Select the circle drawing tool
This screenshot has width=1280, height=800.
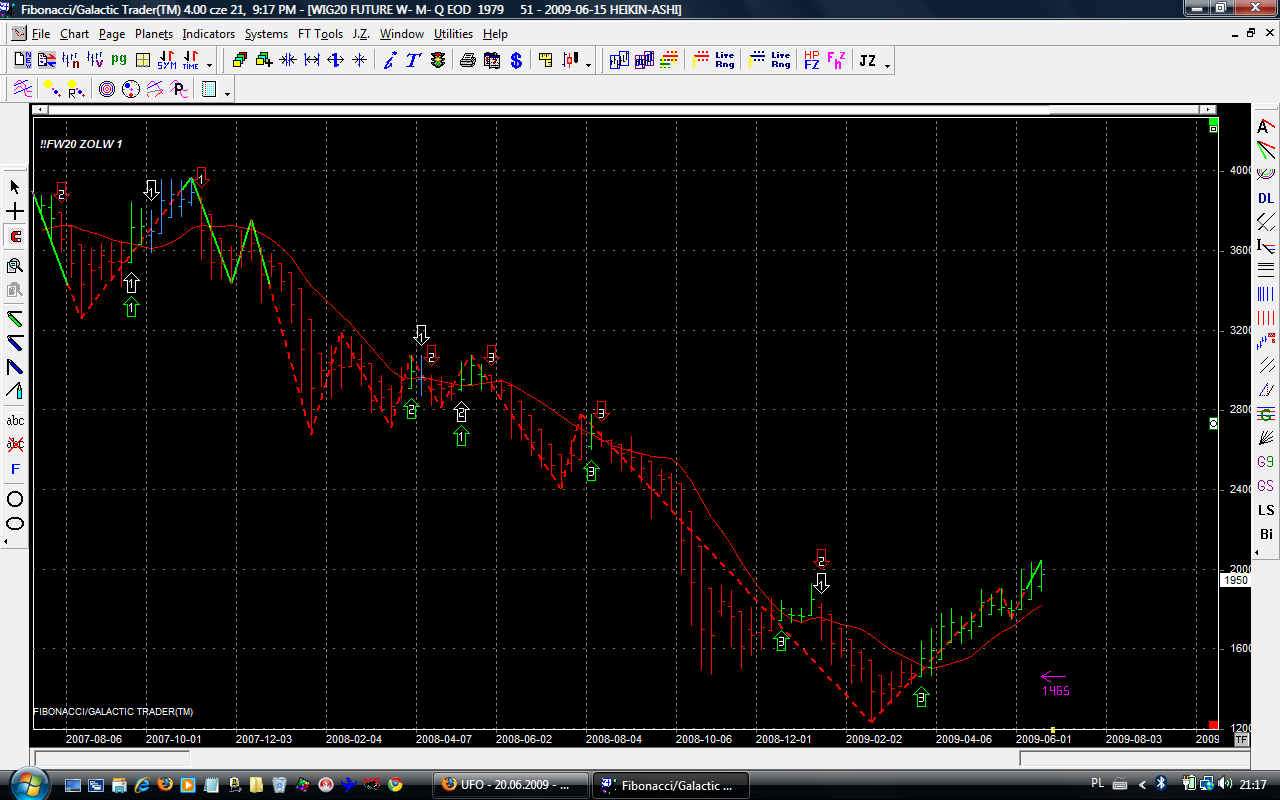pyautogui.click(x=15, y=499)
